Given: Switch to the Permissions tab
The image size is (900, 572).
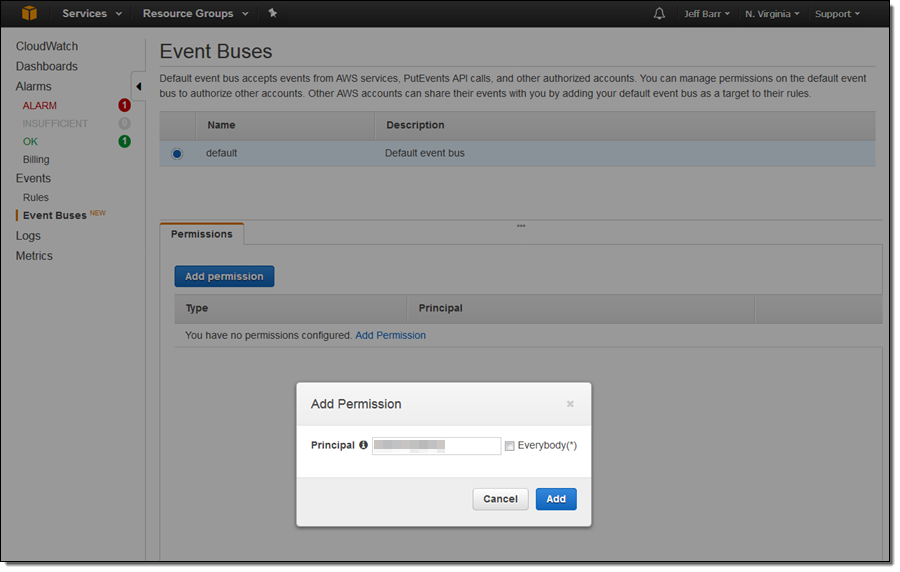Looking at the screenshot, I should [x=201, y=234].
